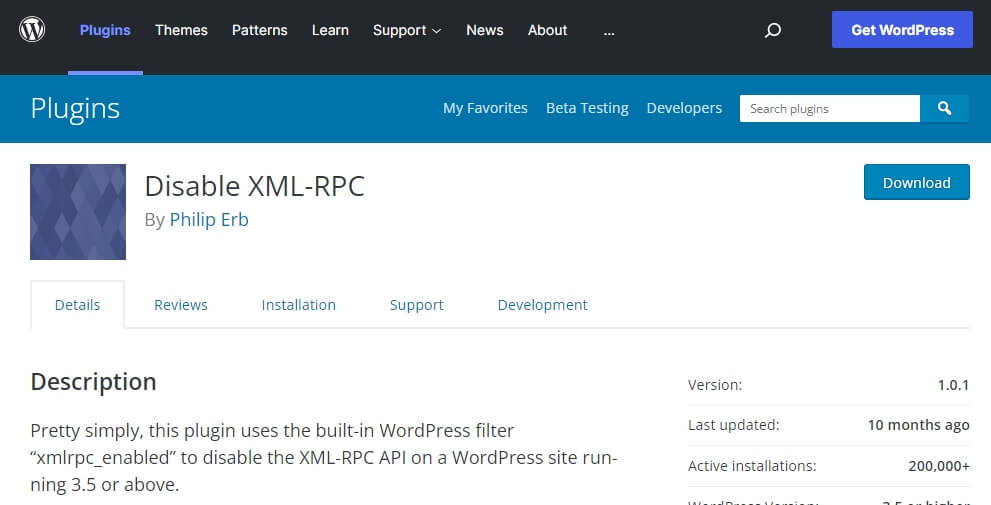Viewport: 991px width, 505px height.
Task: Go to Patterns in top navigation
Action: [259, 30]
